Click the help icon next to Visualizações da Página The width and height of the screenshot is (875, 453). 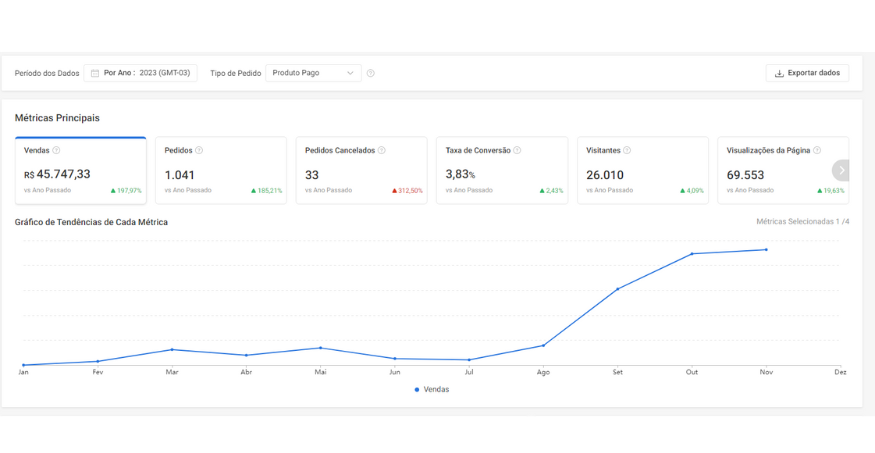[817, 150]
